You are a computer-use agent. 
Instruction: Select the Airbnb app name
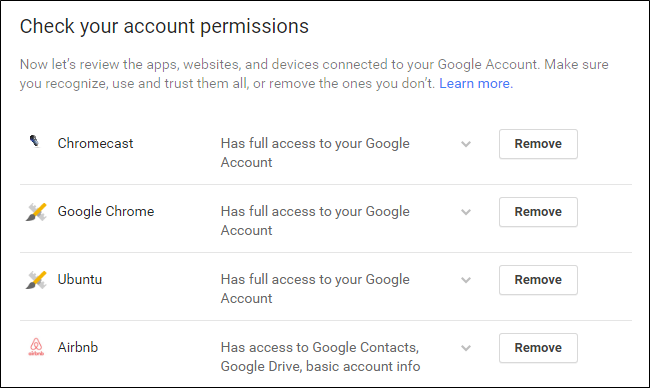coord(78,347)
